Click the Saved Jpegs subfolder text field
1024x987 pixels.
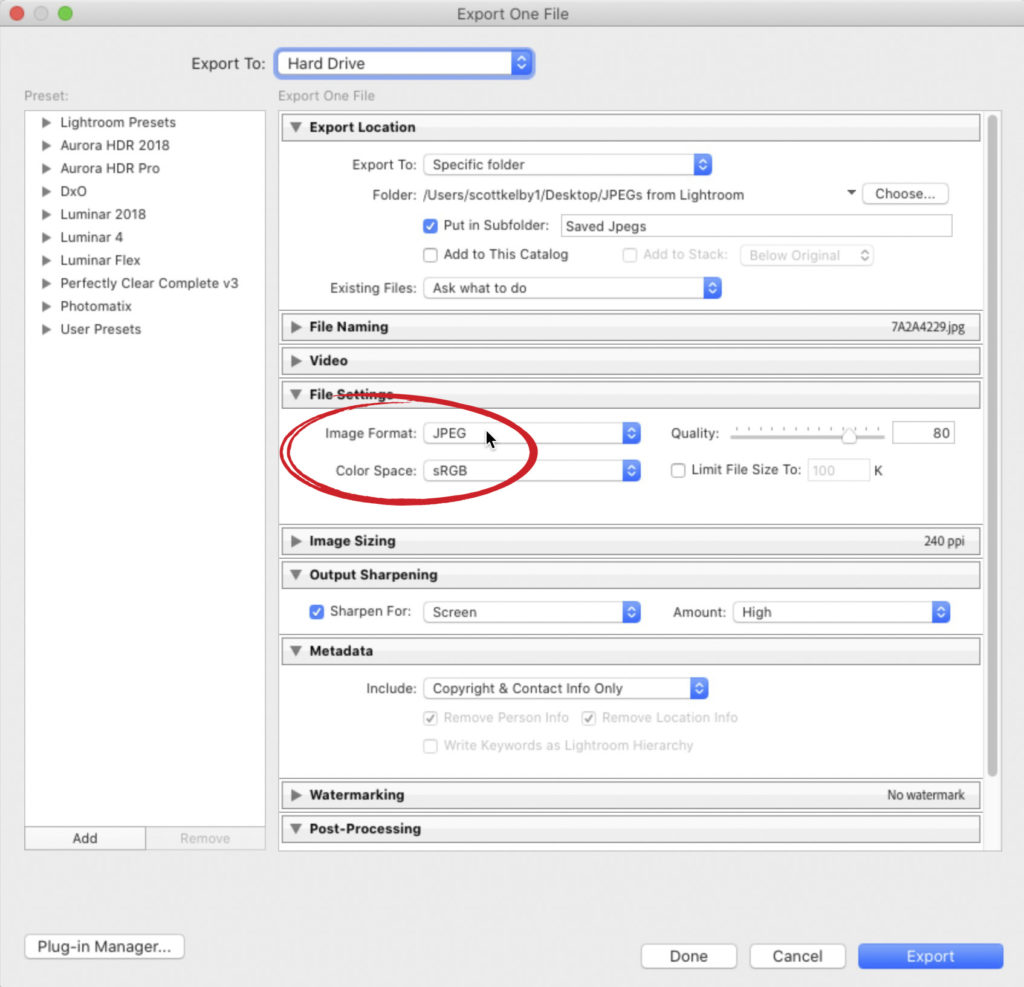[756, 226]
